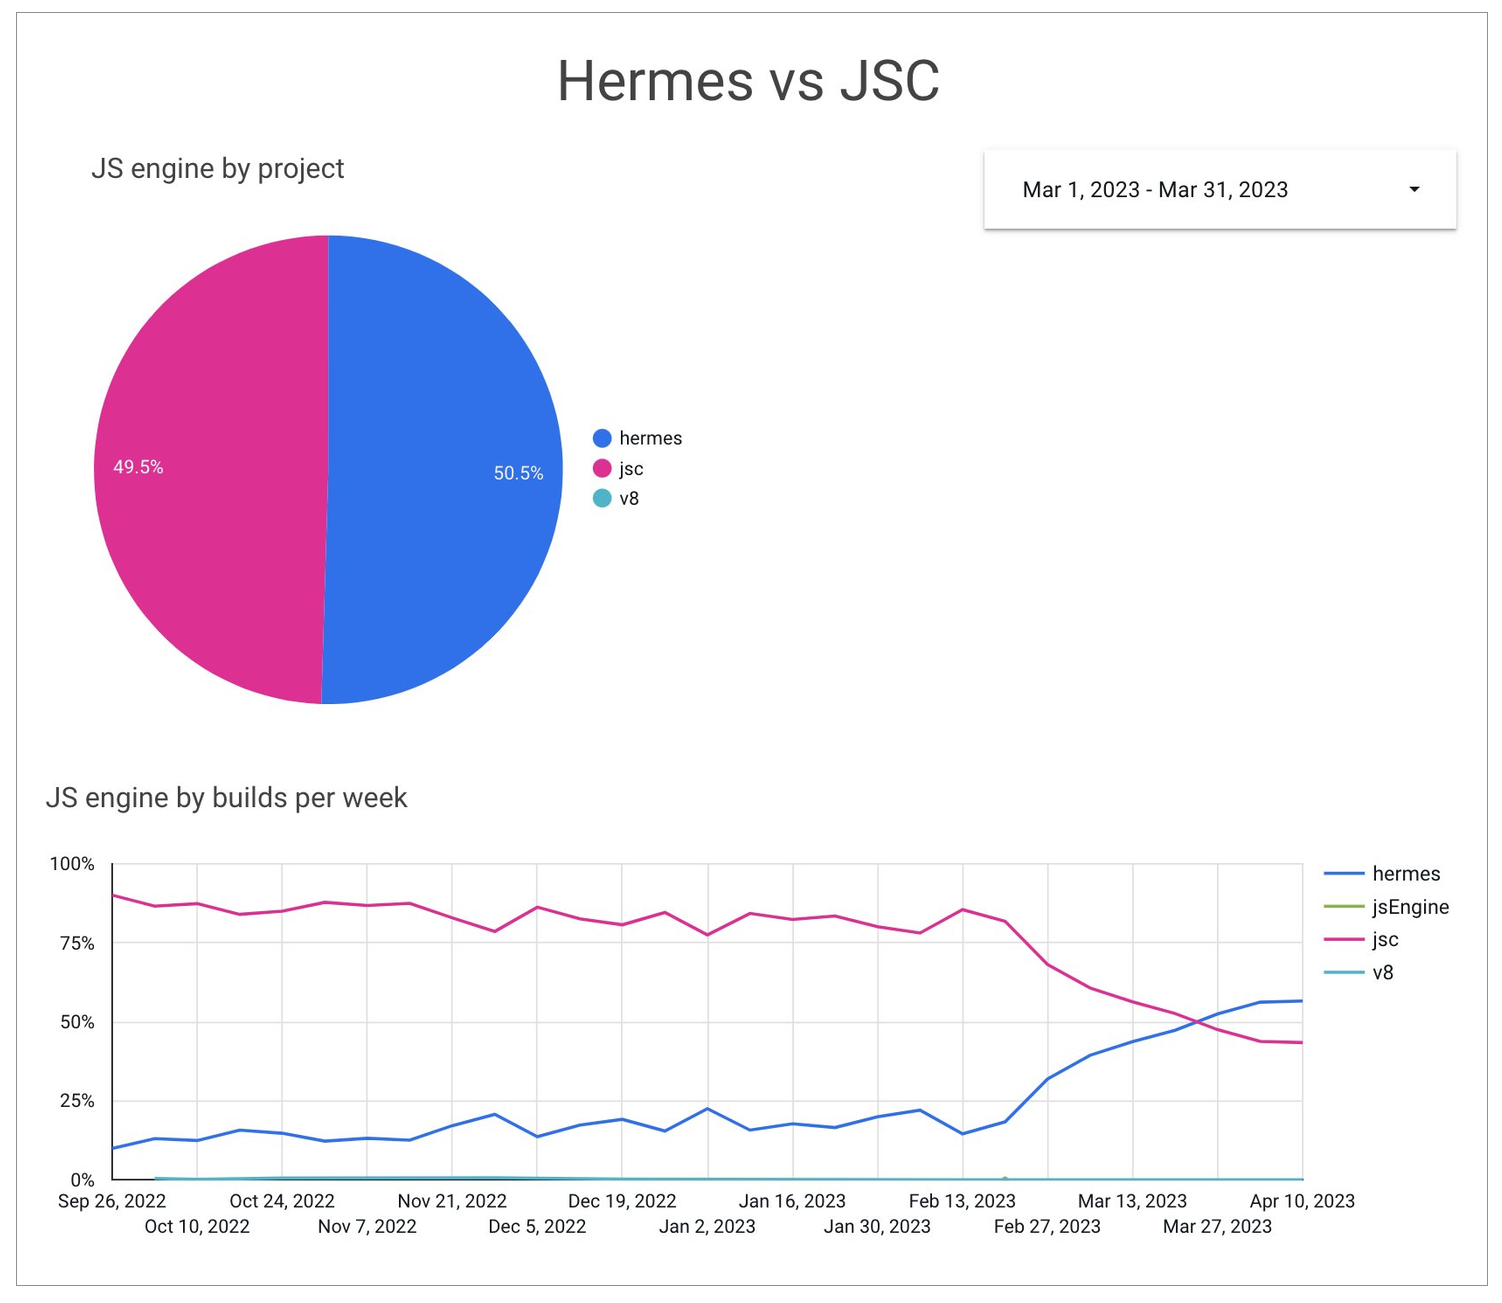The height and width of the screenshot is (1303, 1502).
Task: Toggle hermes series in line chart legend
Action: click(x=1405, y=874)
